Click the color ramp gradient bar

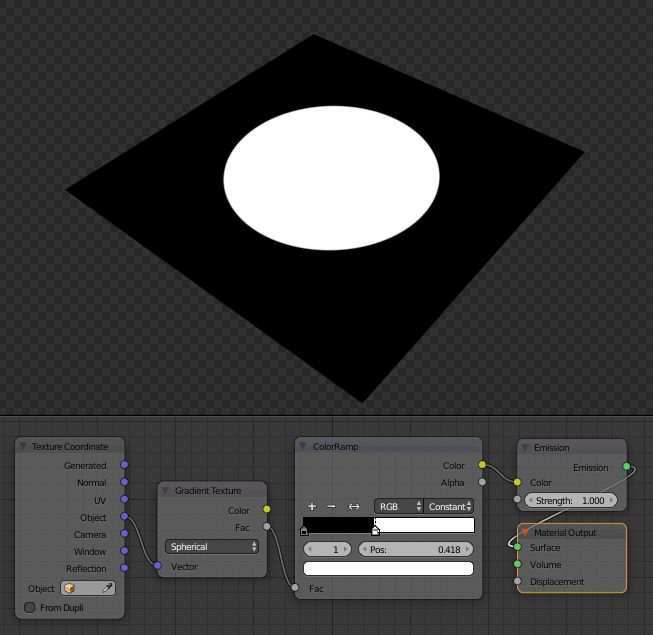click(x=389, y=525)
